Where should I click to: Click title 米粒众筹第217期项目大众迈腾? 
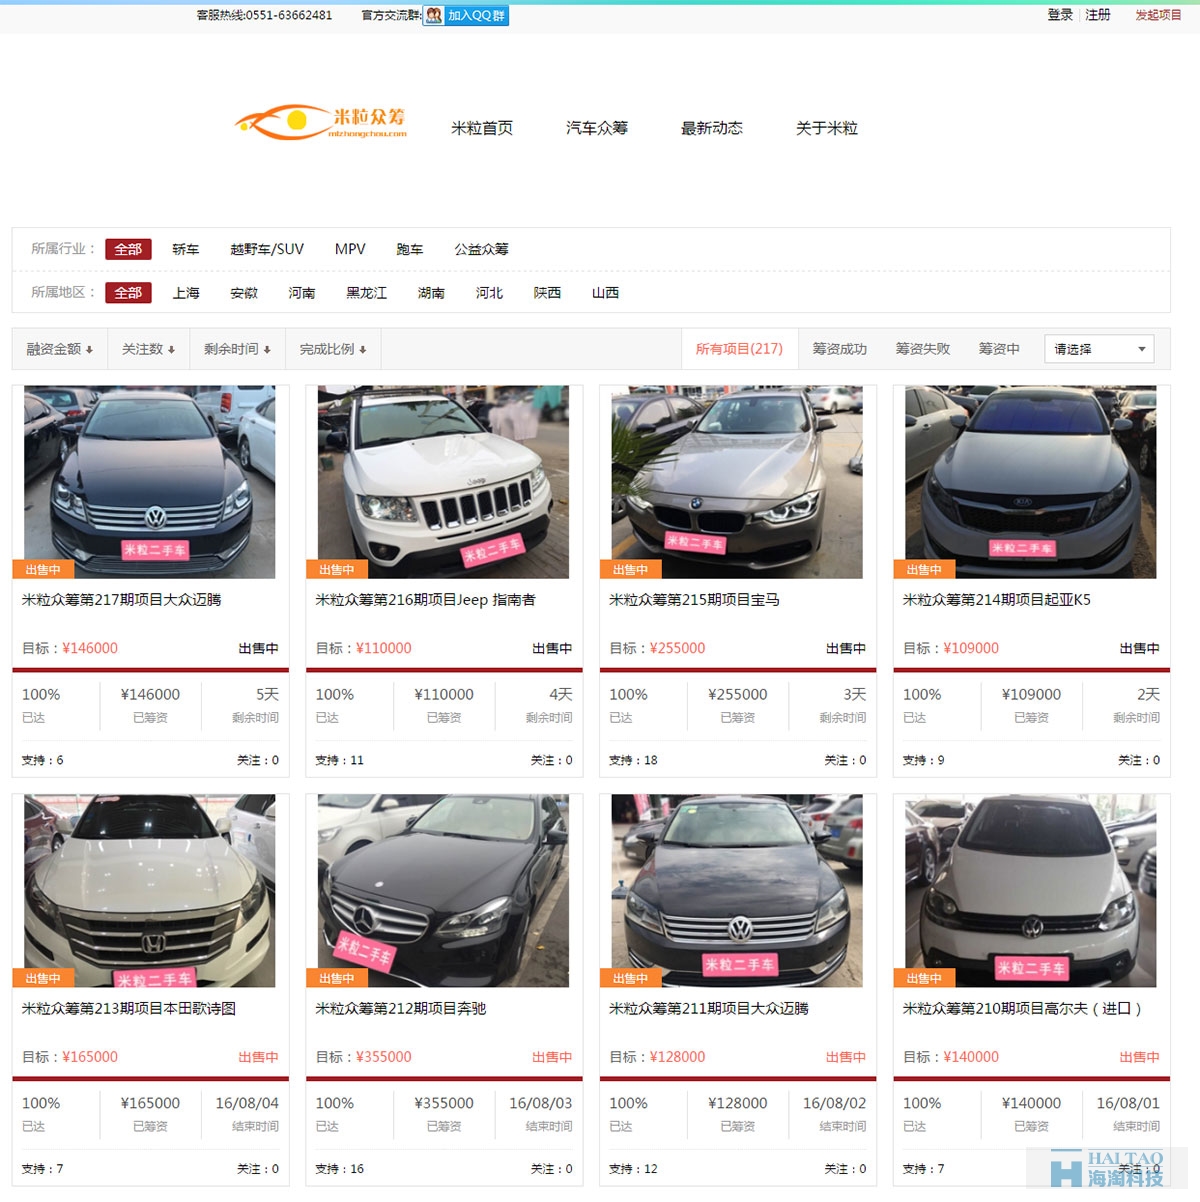[122, 600]
